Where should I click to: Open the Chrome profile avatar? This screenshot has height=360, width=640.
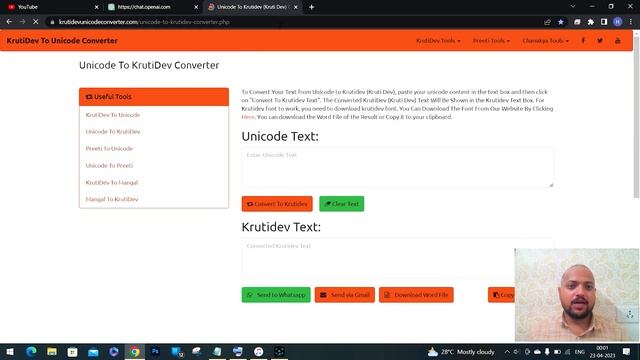click(x=618, y=22)
